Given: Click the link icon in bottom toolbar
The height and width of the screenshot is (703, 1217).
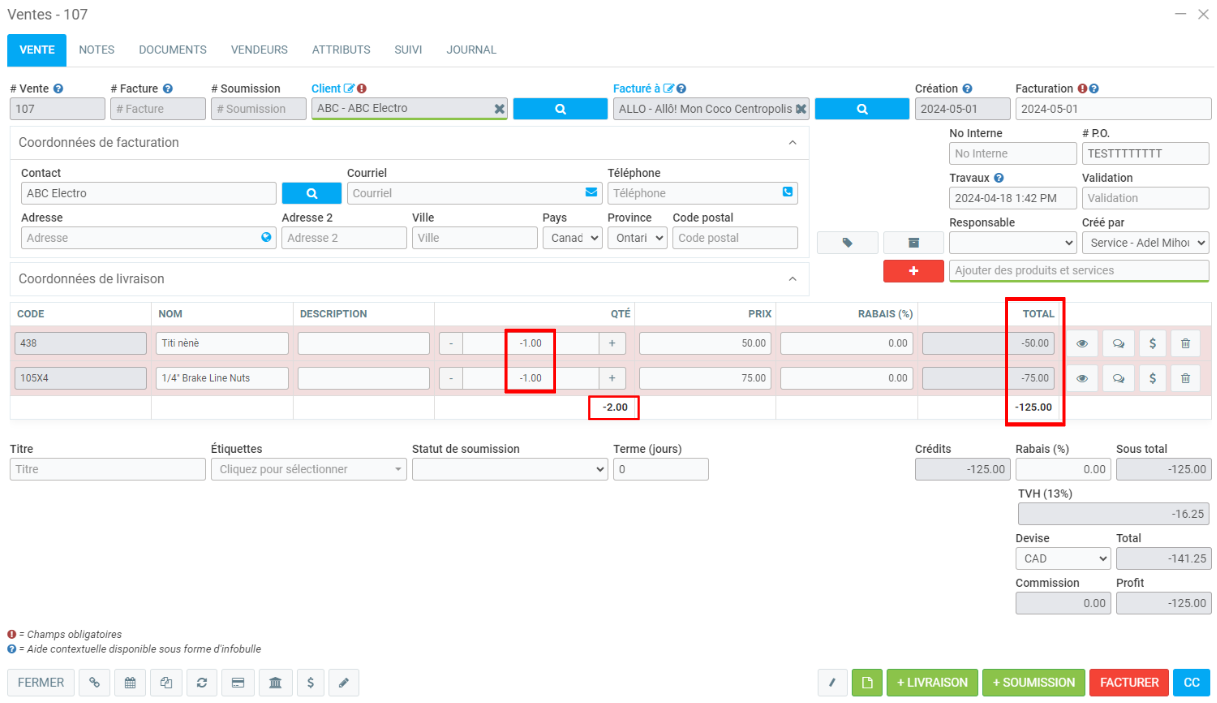Looking at the screenshot, I should pos(94,682).
